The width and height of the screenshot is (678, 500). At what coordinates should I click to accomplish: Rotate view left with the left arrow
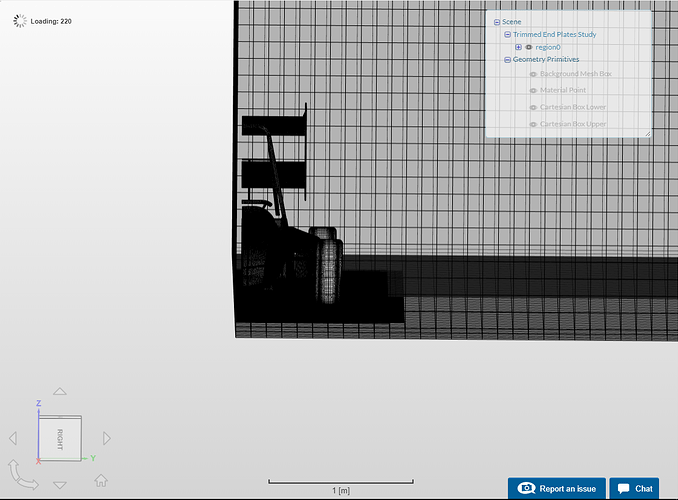click(13, 438)
